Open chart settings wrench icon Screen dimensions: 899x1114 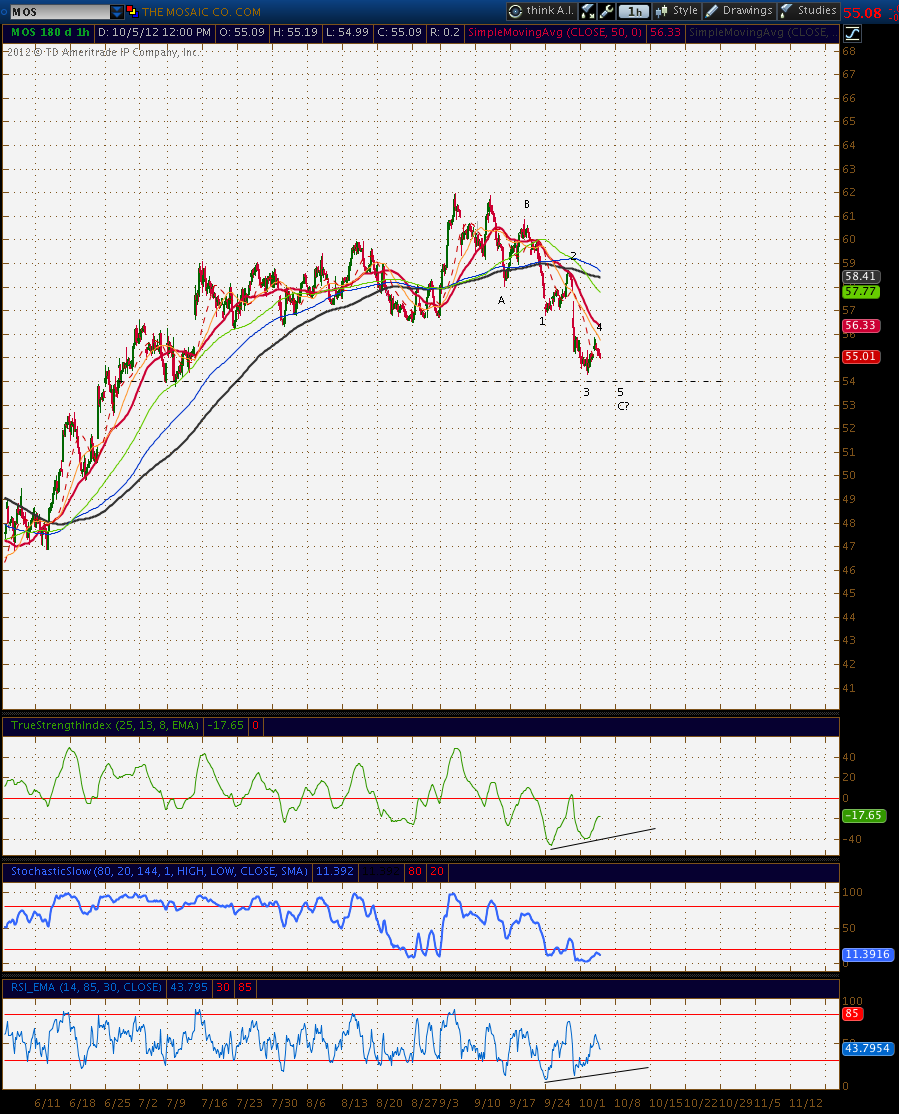point(606,11)
